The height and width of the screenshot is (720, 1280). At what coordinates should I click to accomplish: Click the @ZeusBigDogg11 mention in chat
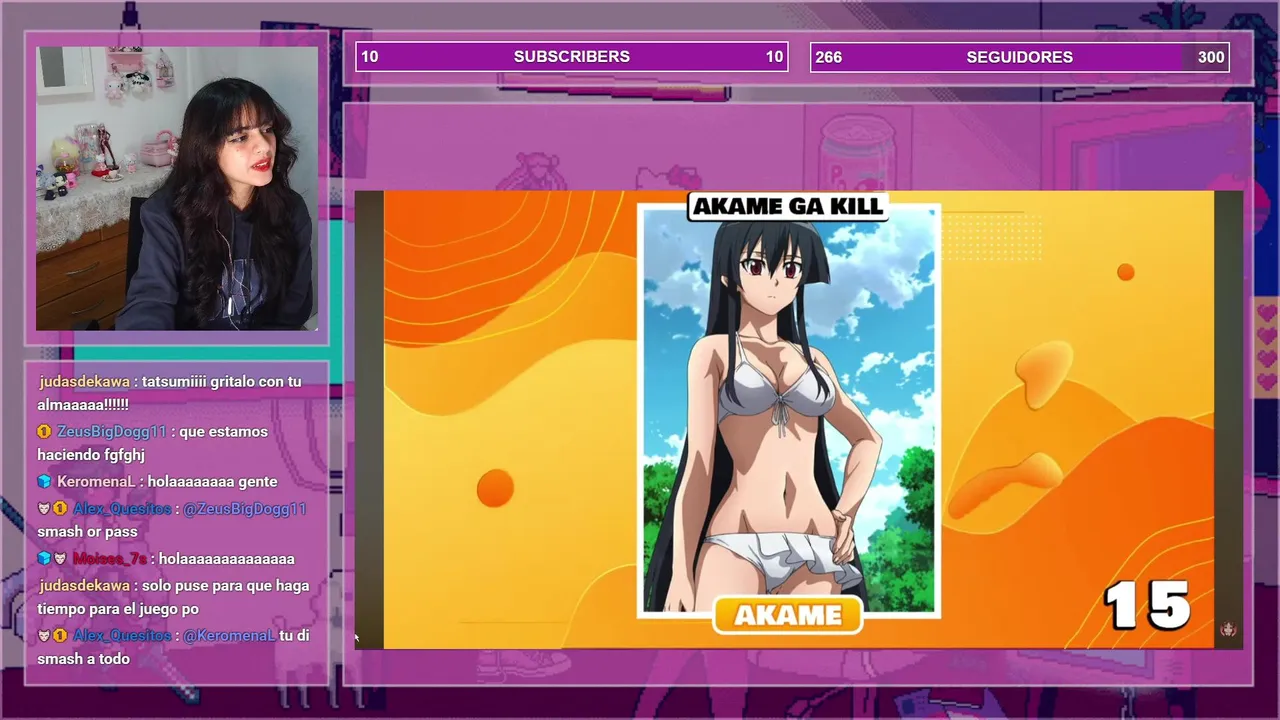coord(245,509)
